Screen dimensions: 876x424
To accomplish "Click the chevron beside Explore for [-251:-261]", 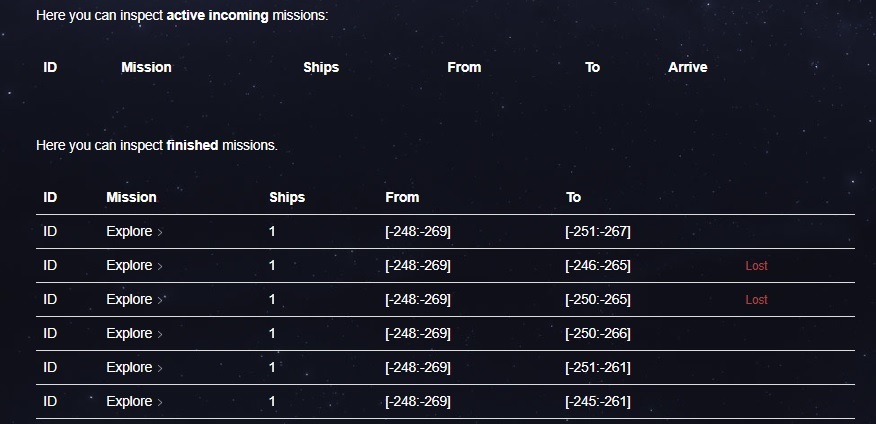I will pyautogui.click(x=160, y=368).
